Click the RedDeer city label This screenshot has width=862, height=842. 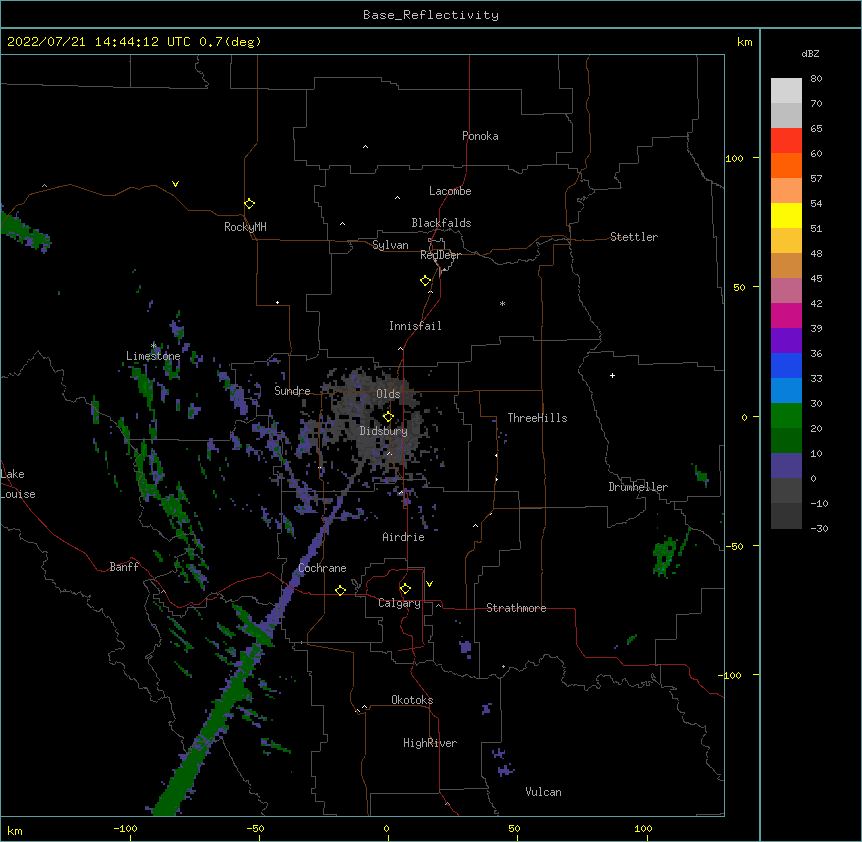[x=440, y=255]
